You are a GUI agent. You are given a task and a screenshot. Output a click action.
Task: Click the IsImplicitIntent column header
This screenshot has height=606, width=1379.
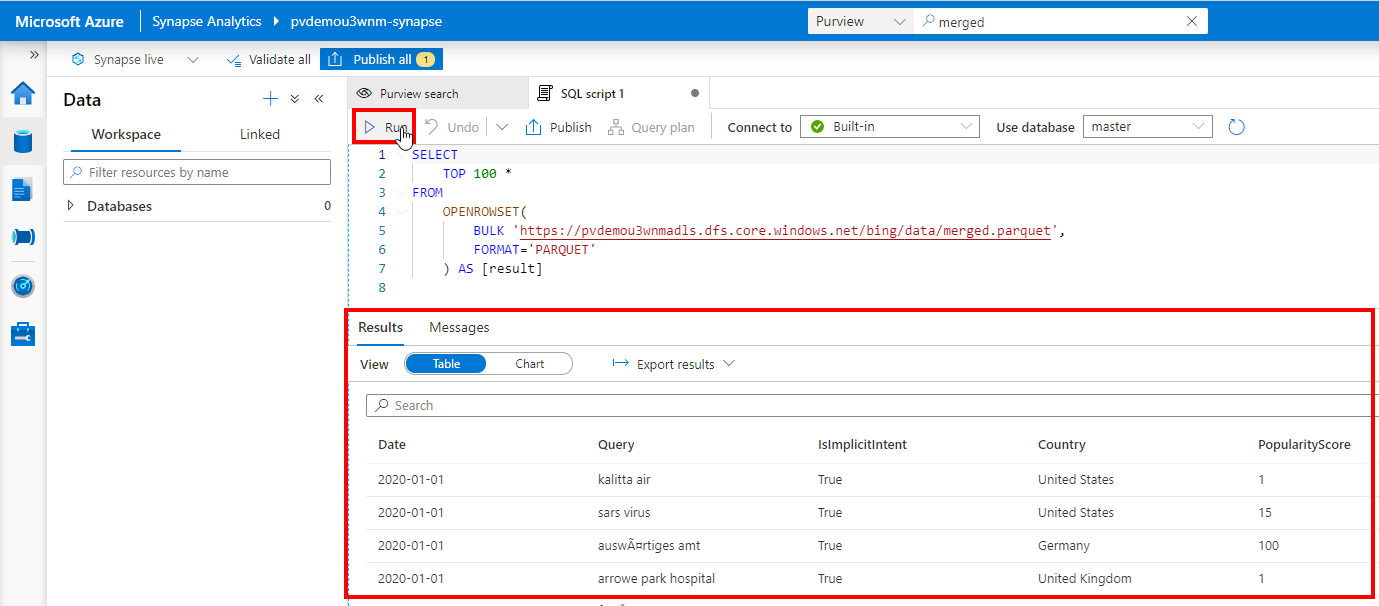862,444
